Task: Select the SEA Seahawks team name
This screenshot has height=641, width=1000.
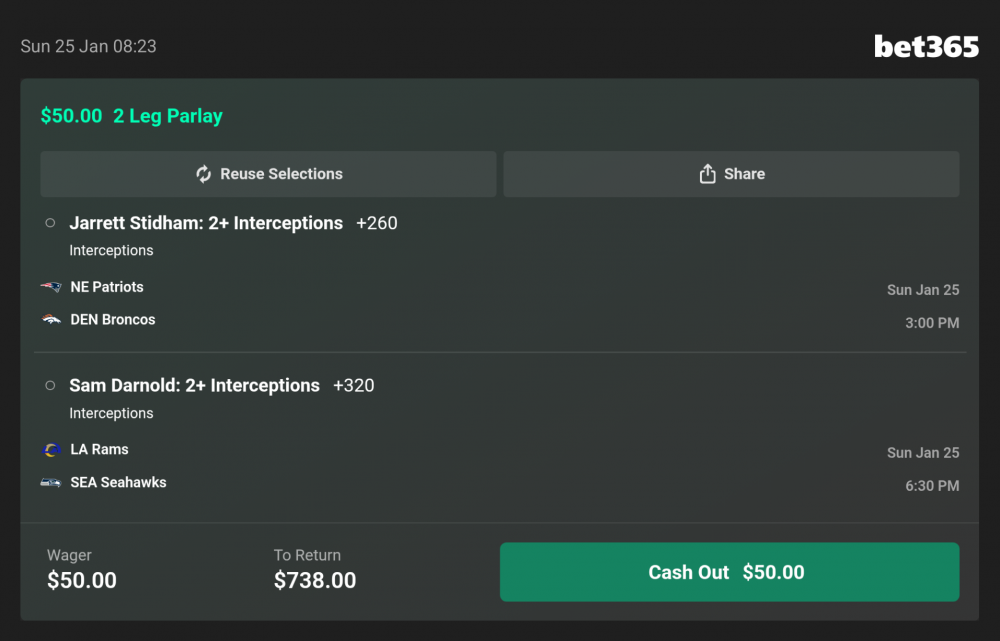Action: click(118, 482)
